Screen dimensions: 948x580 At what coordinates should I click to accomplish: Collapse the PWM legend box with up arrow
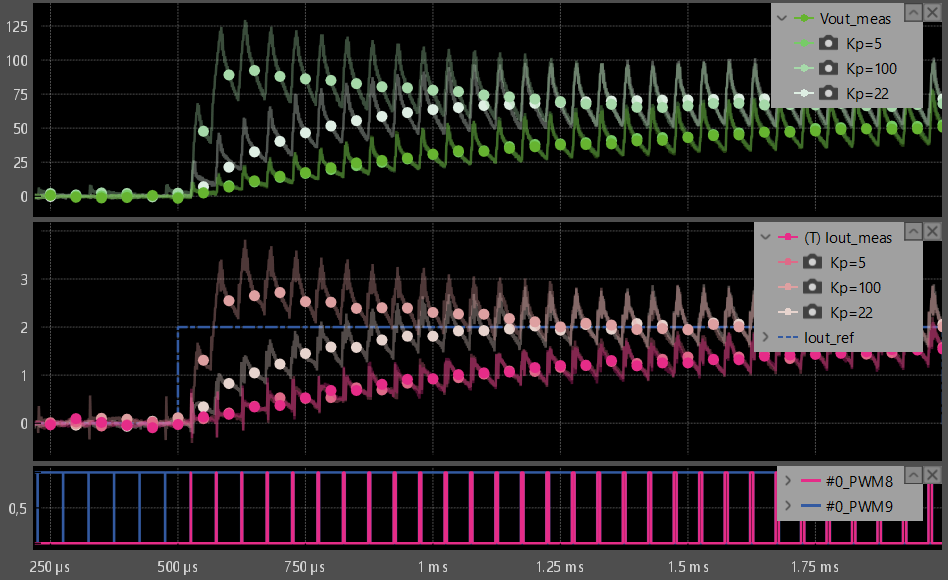[x=913, y=475]
